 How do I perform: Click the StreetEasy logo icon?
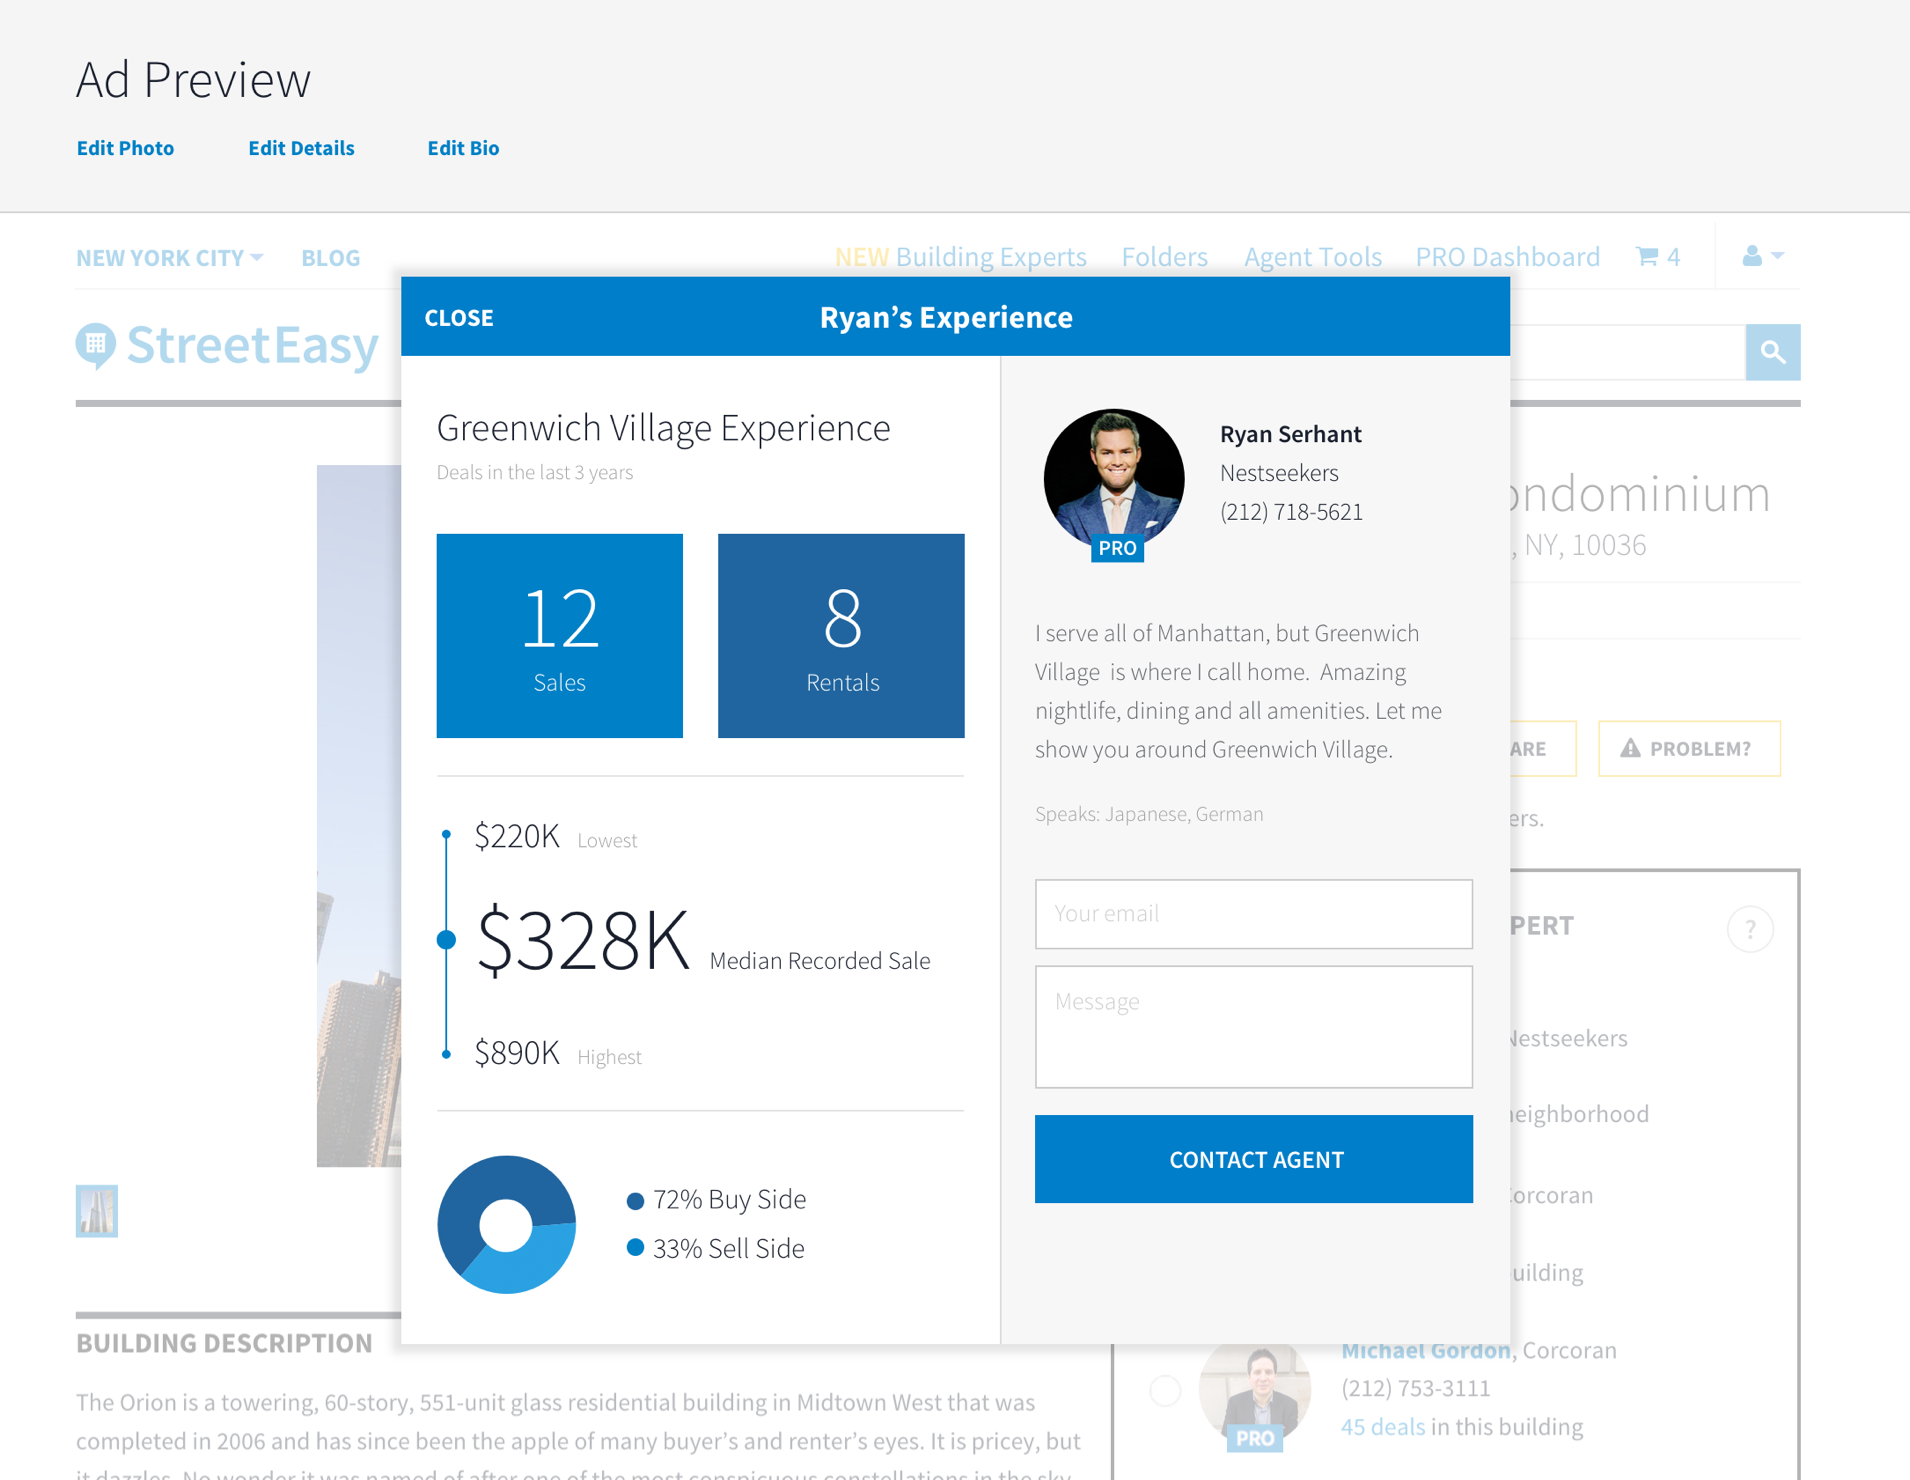pos(96,346)
